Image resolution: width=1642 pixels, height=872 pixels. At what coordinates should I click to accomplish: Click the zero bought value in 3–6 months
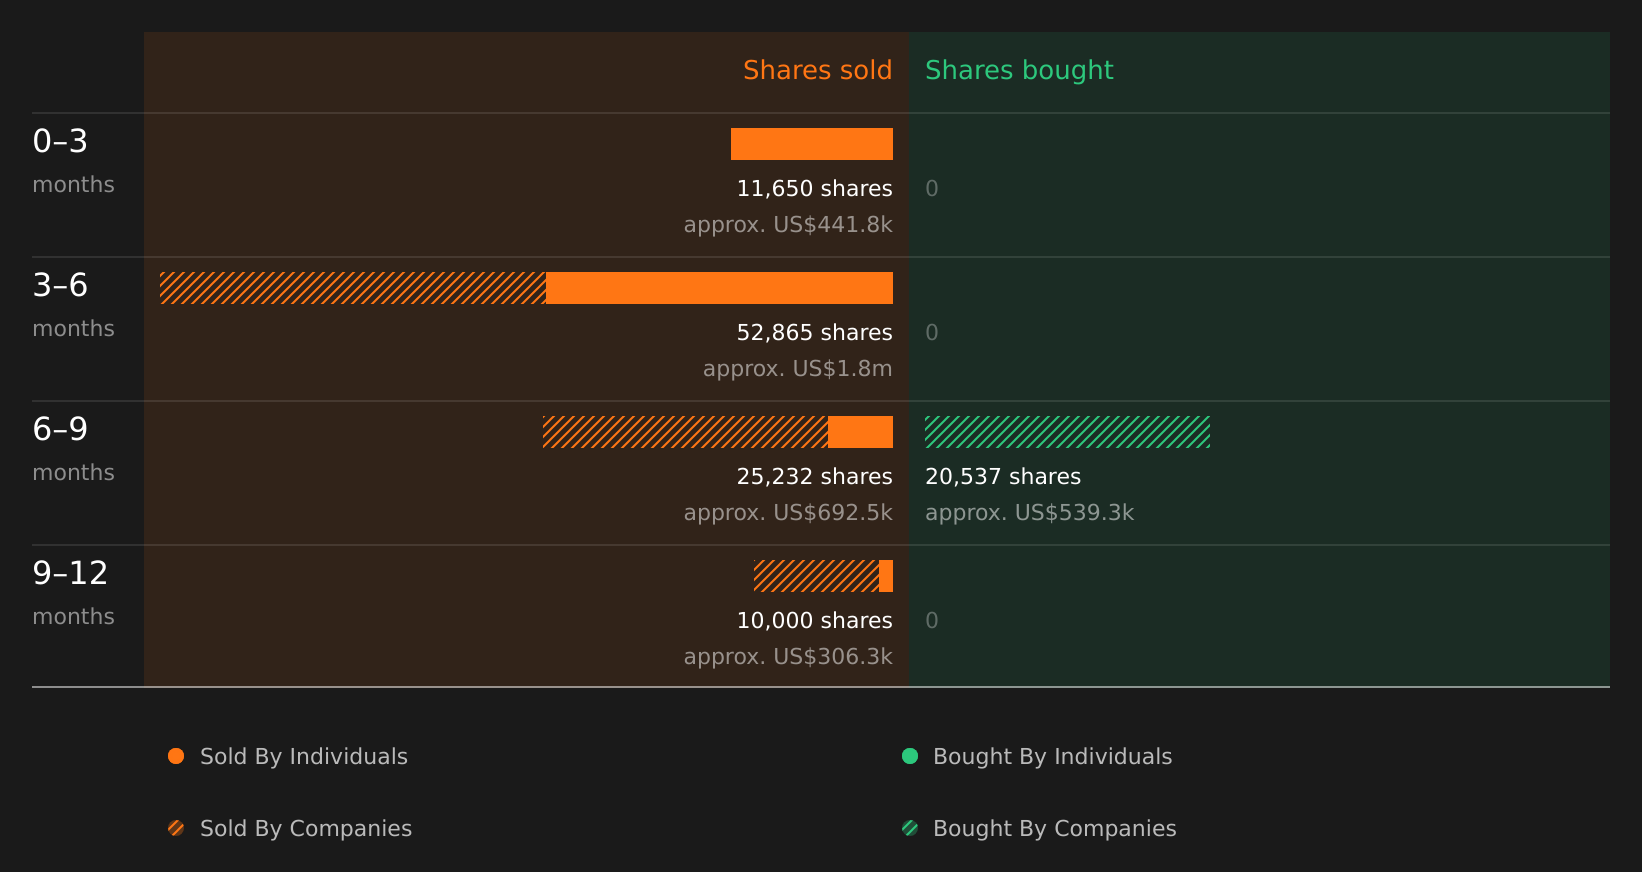coord(931,333)
